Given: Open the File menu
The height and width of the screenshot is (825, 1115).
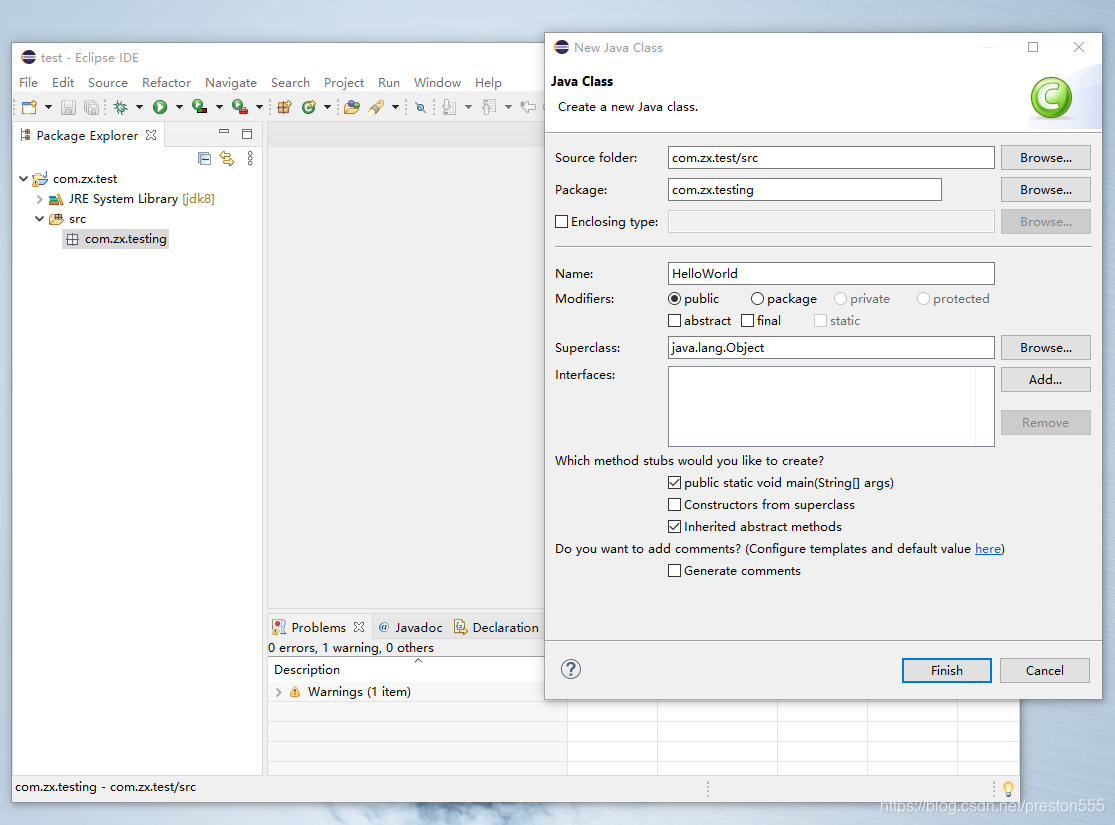Looking at the screenshot, I should [x=28, y=82].
